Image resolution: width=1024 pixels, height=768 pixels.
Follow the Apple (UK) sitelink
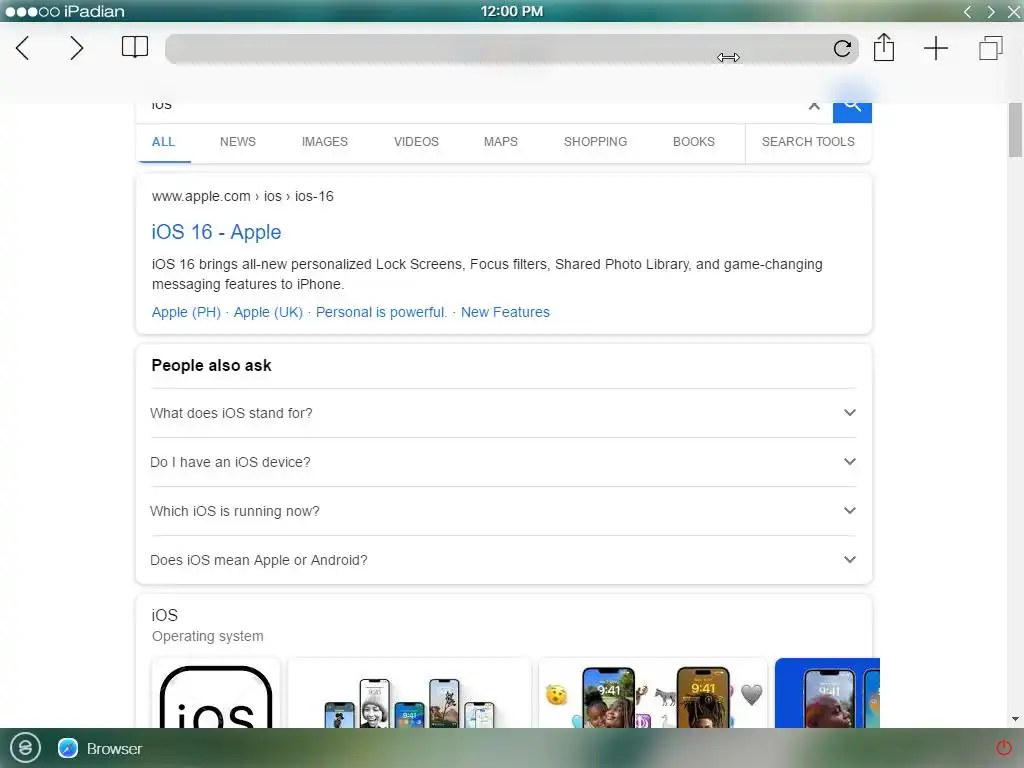(268, 312)
